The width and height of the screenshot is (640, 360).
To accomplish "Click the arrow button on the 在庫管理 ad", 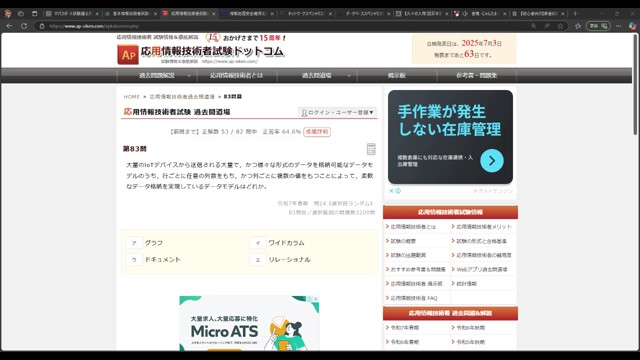I will [x=491, y=161].
